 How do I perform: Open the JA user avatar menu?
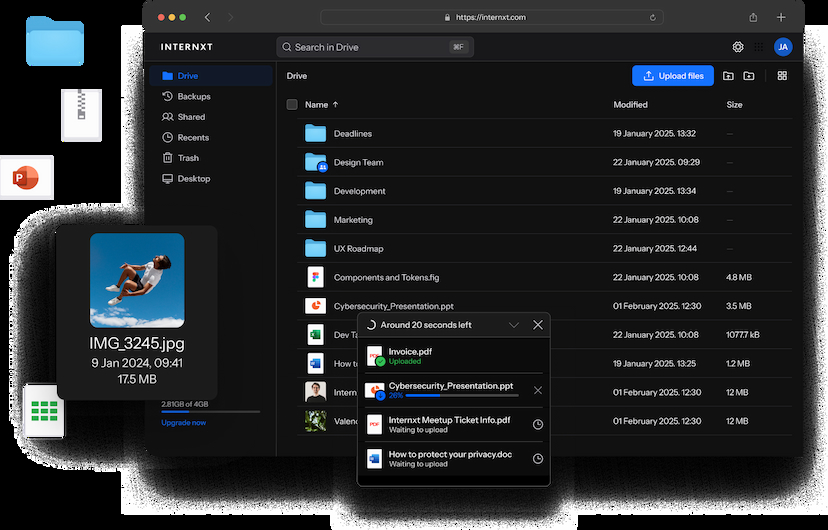pos(783,47)
